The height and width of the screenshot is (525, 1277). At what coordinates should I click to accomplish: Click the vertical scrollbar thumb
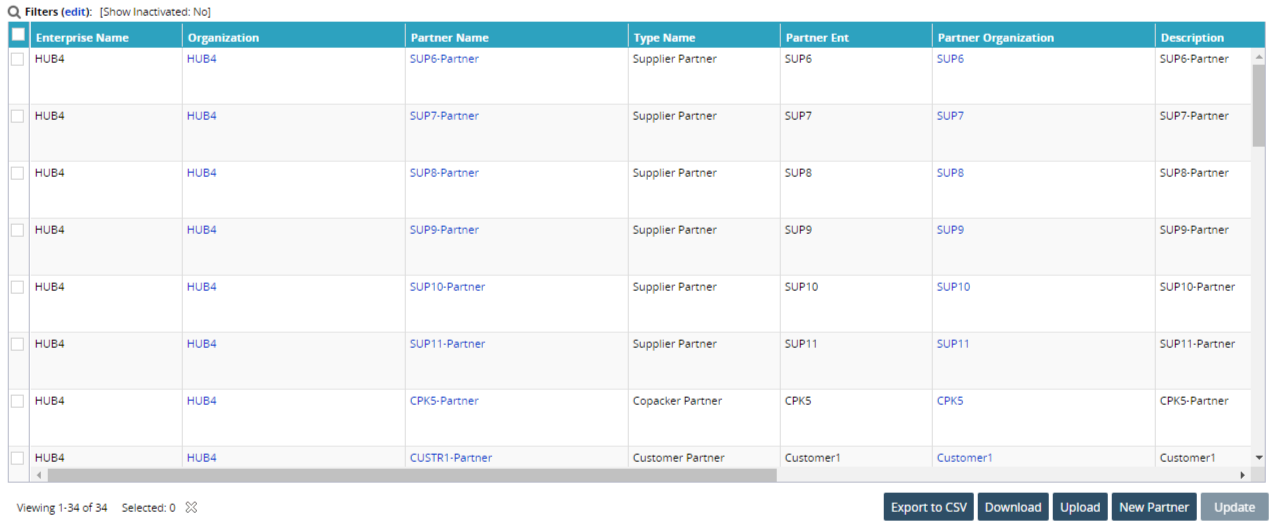(x=1258, y=105)
